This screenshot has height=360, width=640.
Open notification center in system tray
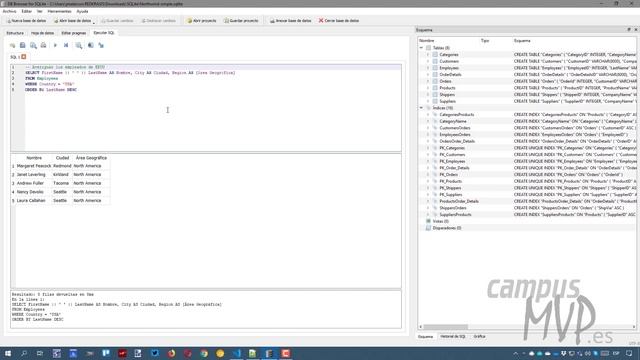pyautogui.click(x=629, y=353)
